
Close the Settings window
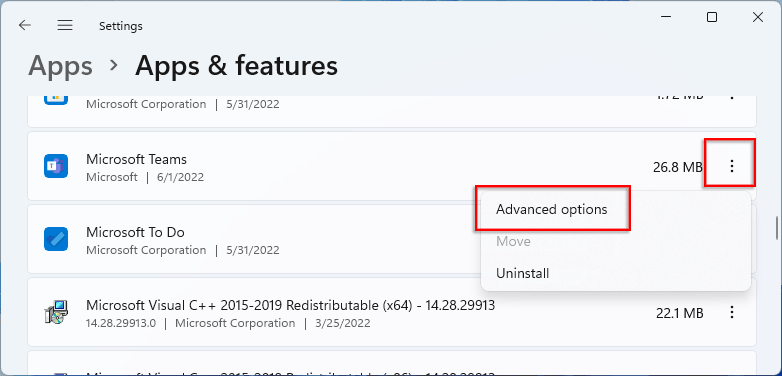[x=758, y=17]
